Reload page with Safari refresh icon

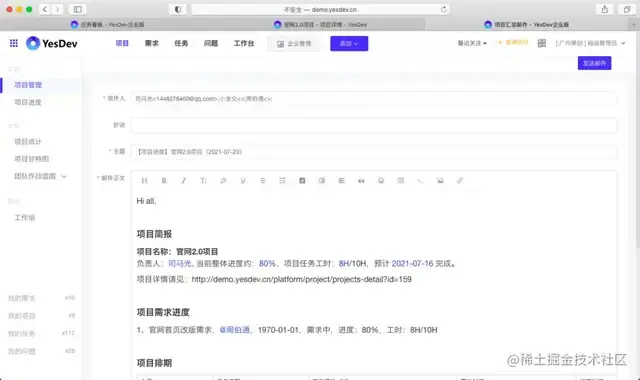pyautogui.click(x=444, y=9)
